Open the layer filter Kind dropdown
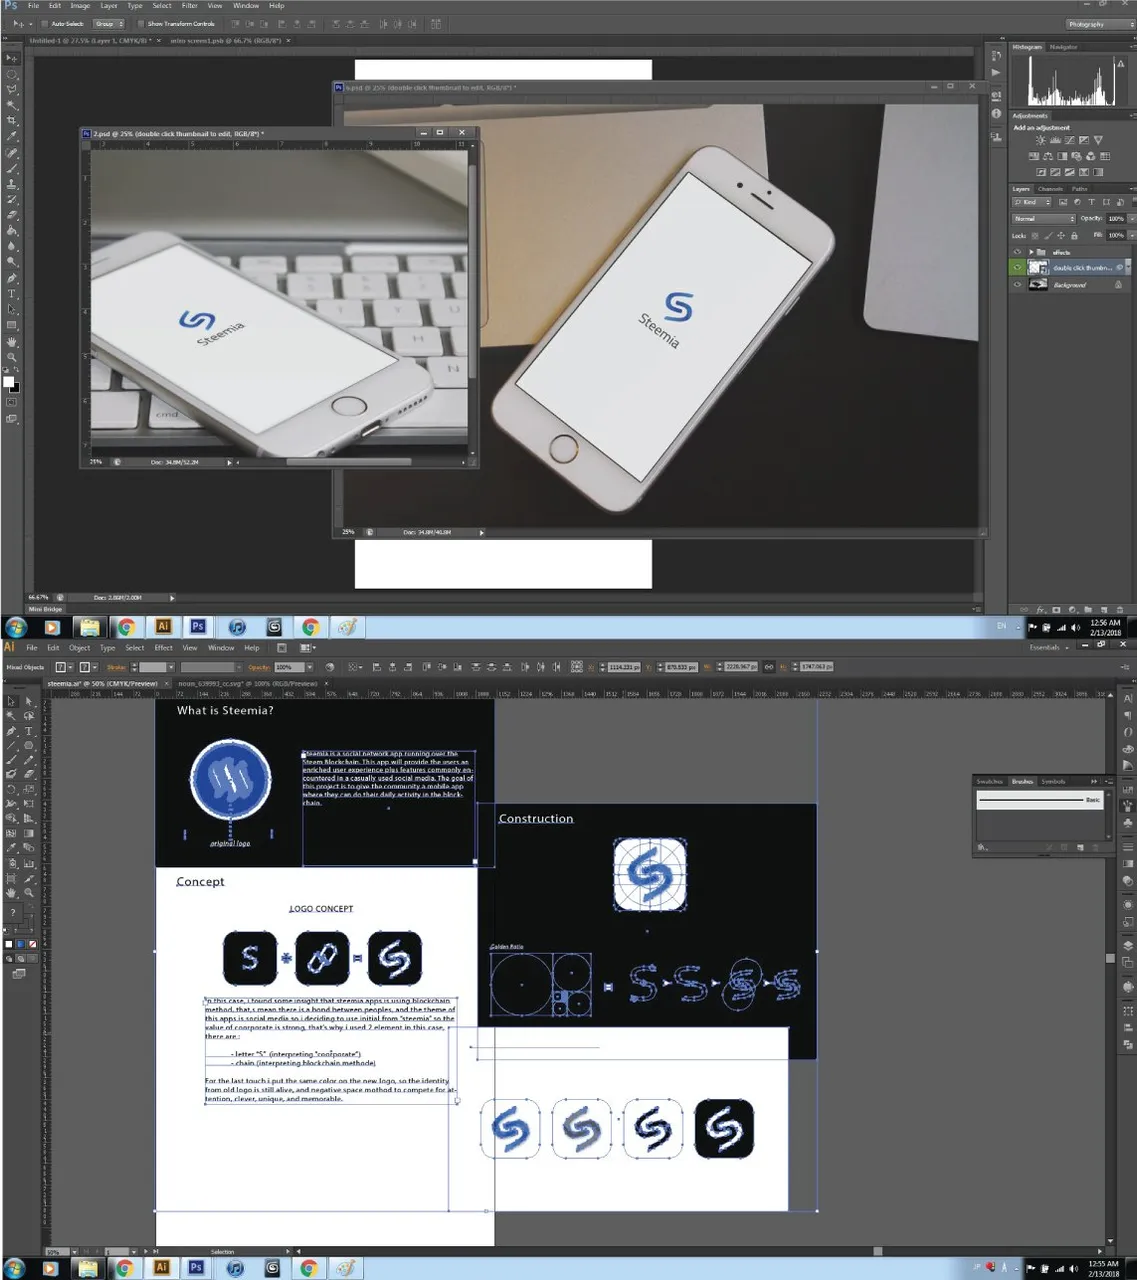Viewport: 1137px width, 1280px height. pyautogui.click(x=1032, y=202)
